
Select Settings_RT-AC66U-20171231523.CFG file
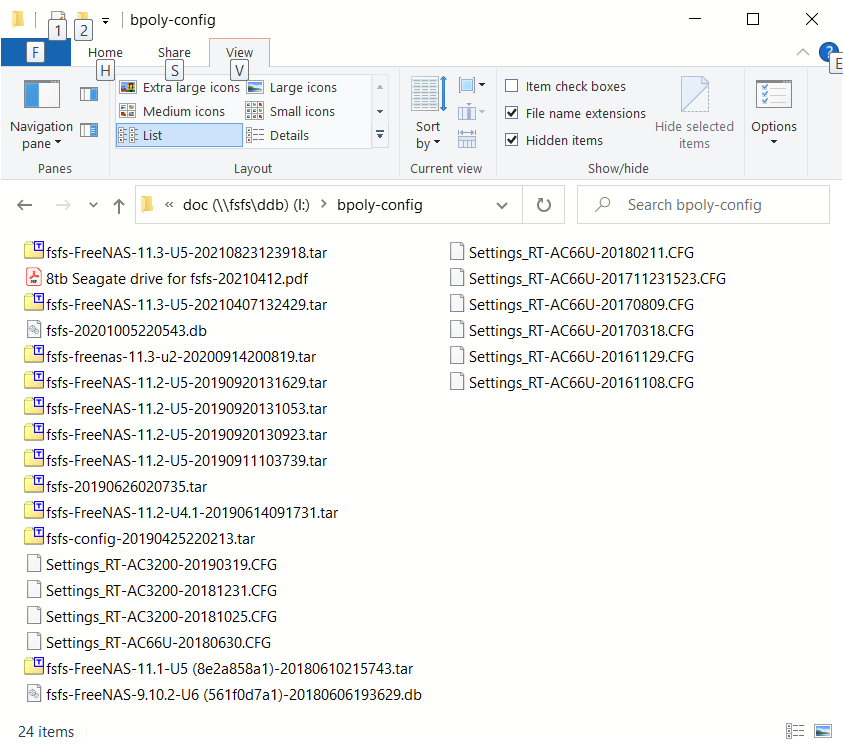click(x=588, y=279)
